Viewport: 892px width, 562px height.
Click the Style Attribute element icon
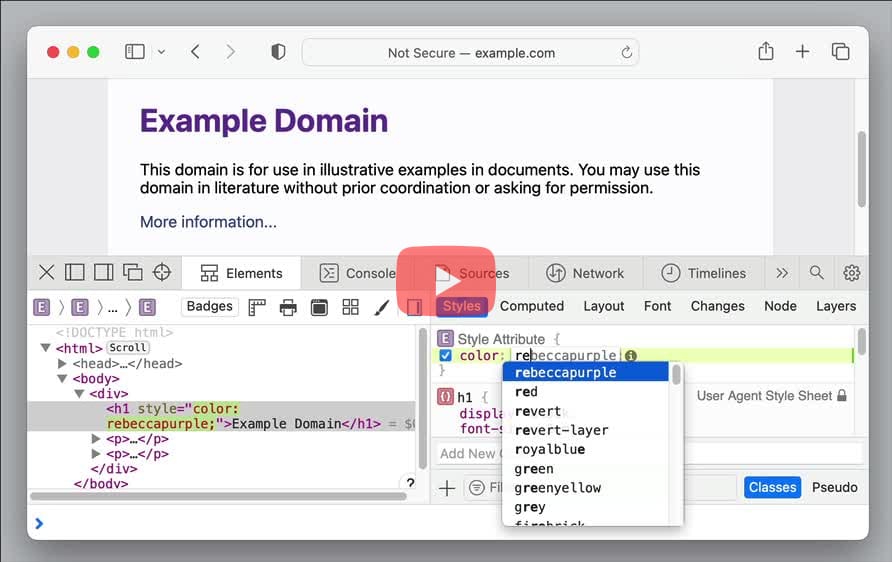[x=445, y=339]
